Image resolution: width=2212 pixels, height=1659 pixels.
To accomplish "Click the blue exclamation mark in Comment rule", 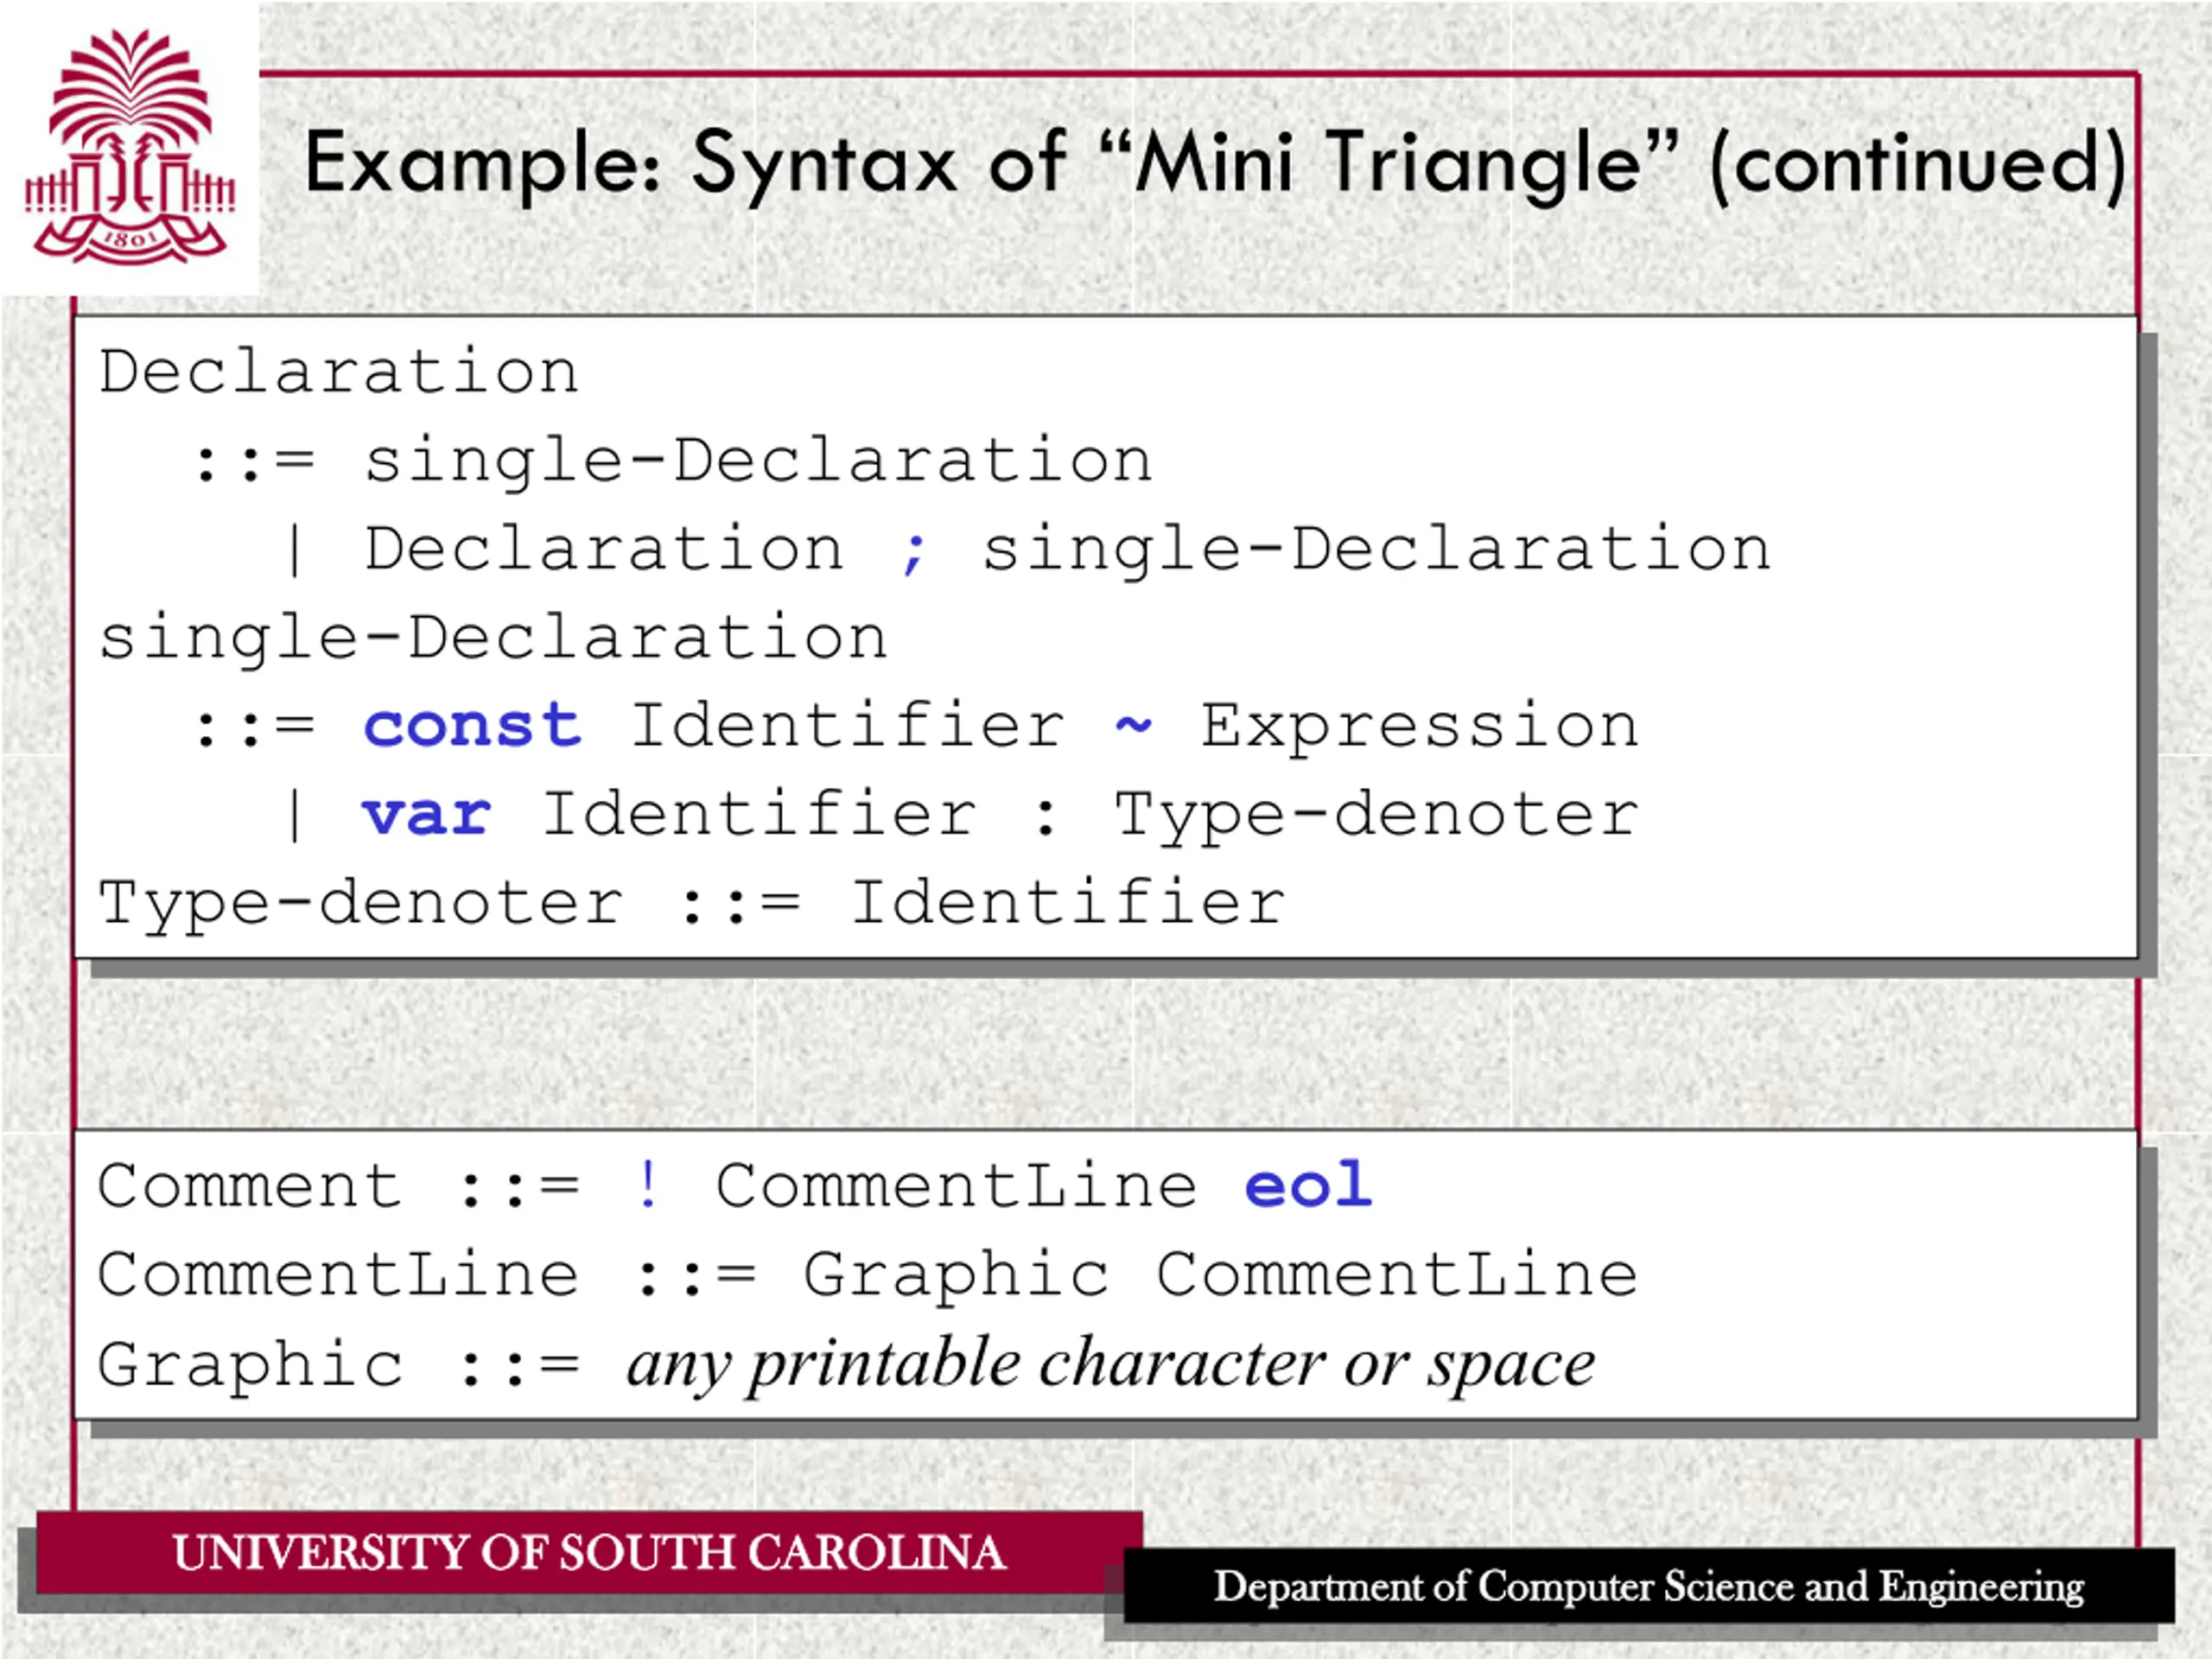I will tap(648, 1185).
